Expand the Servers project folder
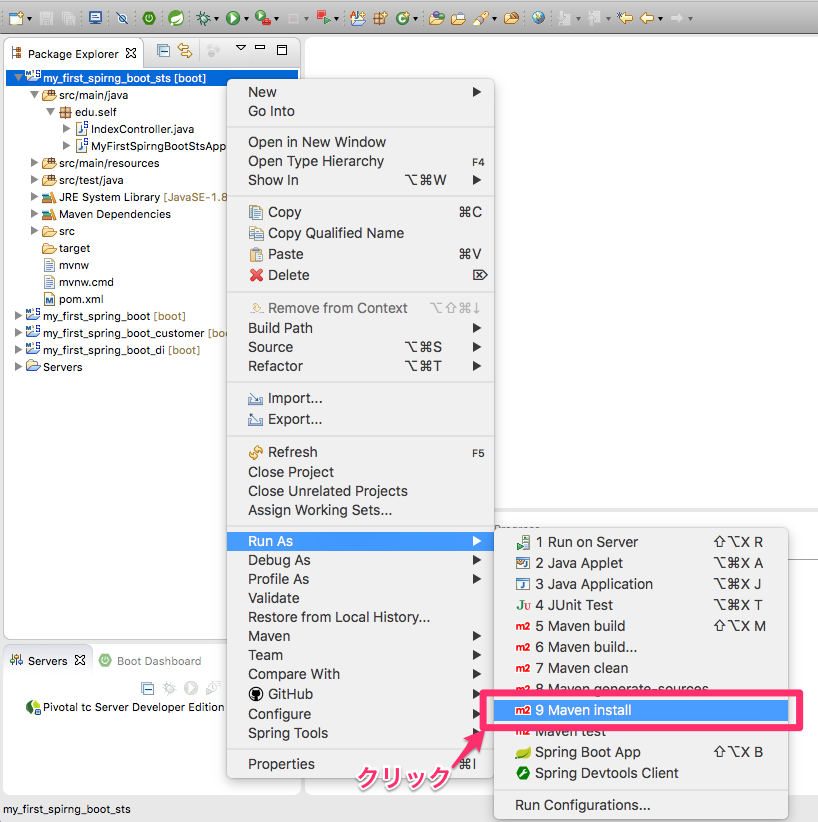This screenshot has height=822, width=818. [18, 366]
